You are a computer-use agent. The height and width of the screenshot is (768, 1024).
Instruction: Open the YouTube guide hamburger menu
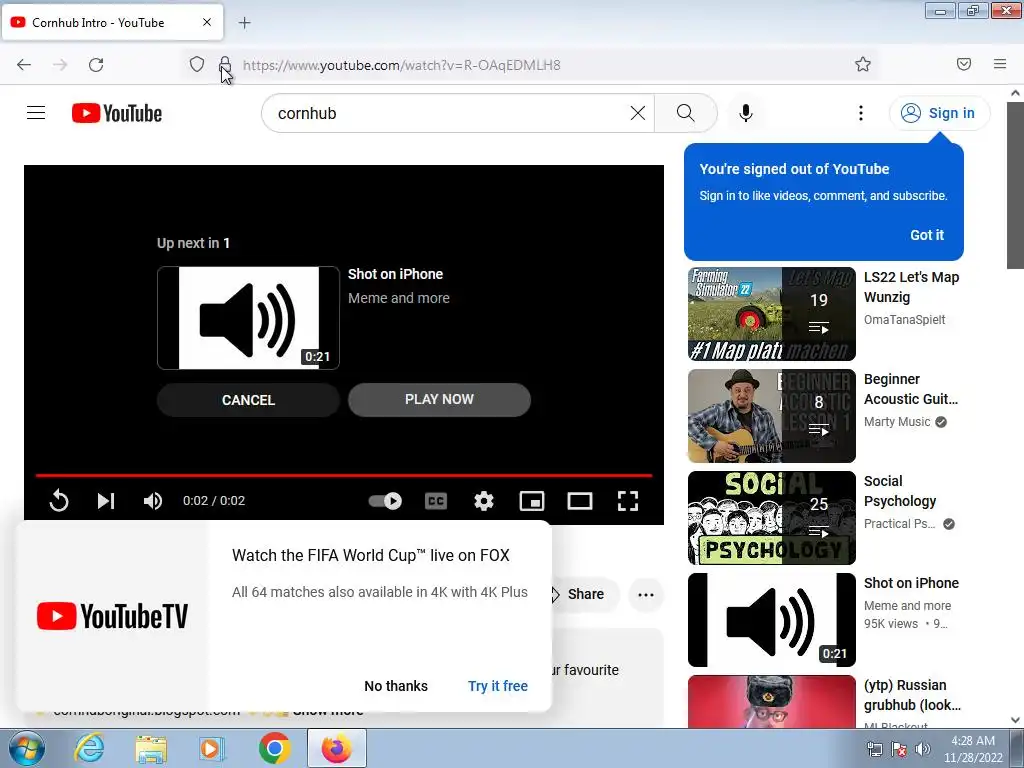[x=36, y=113]
